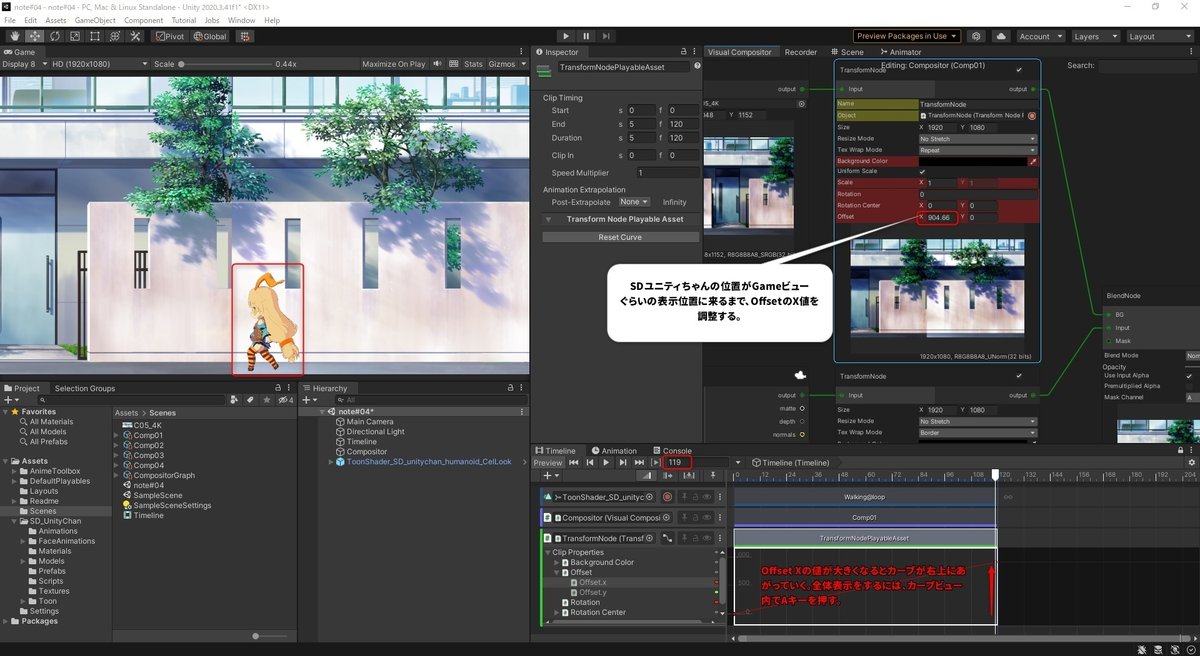Screen dimensions: 1200x656
Task: Toggle Timeline Preview mode
Action: tap(548, 462)
